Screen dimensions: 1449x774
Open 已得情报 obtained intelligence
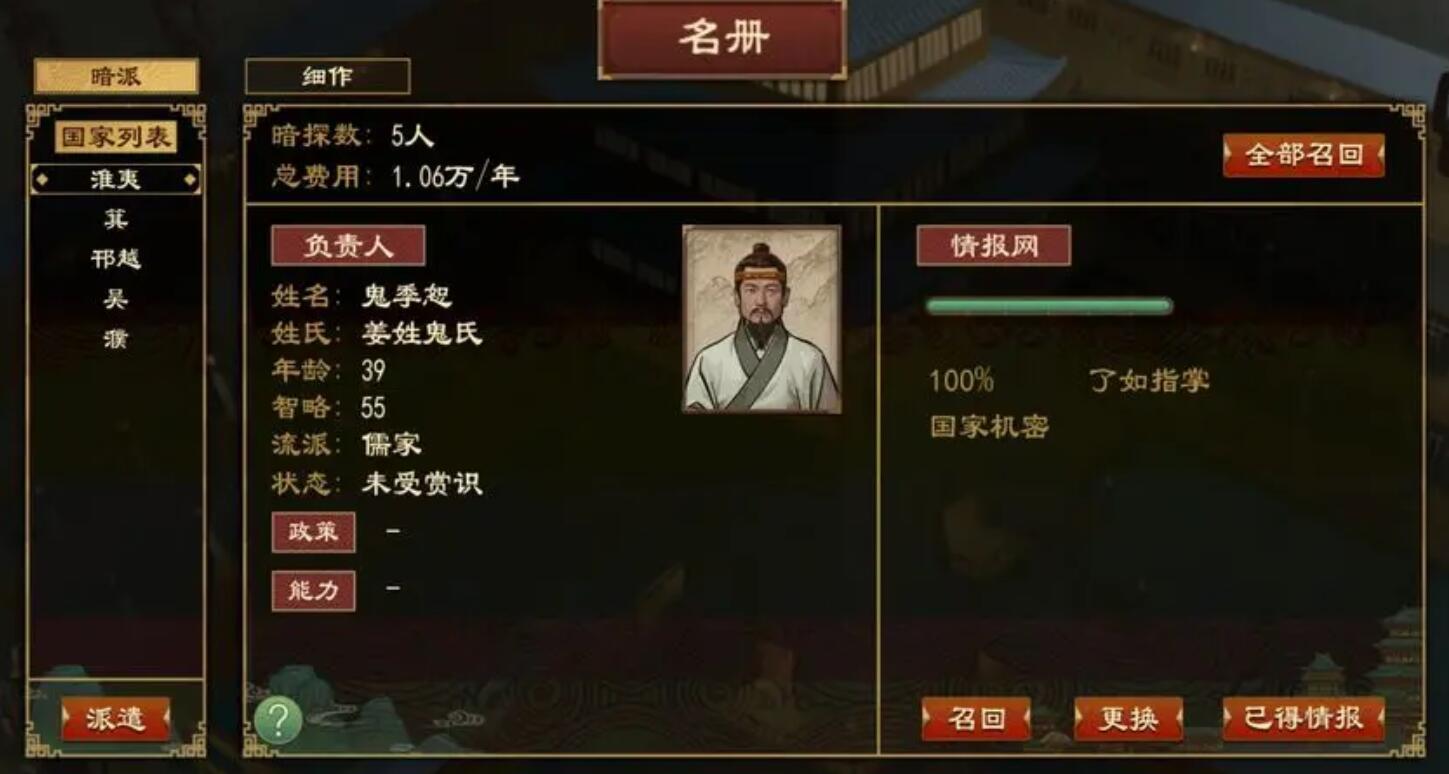1304,719
